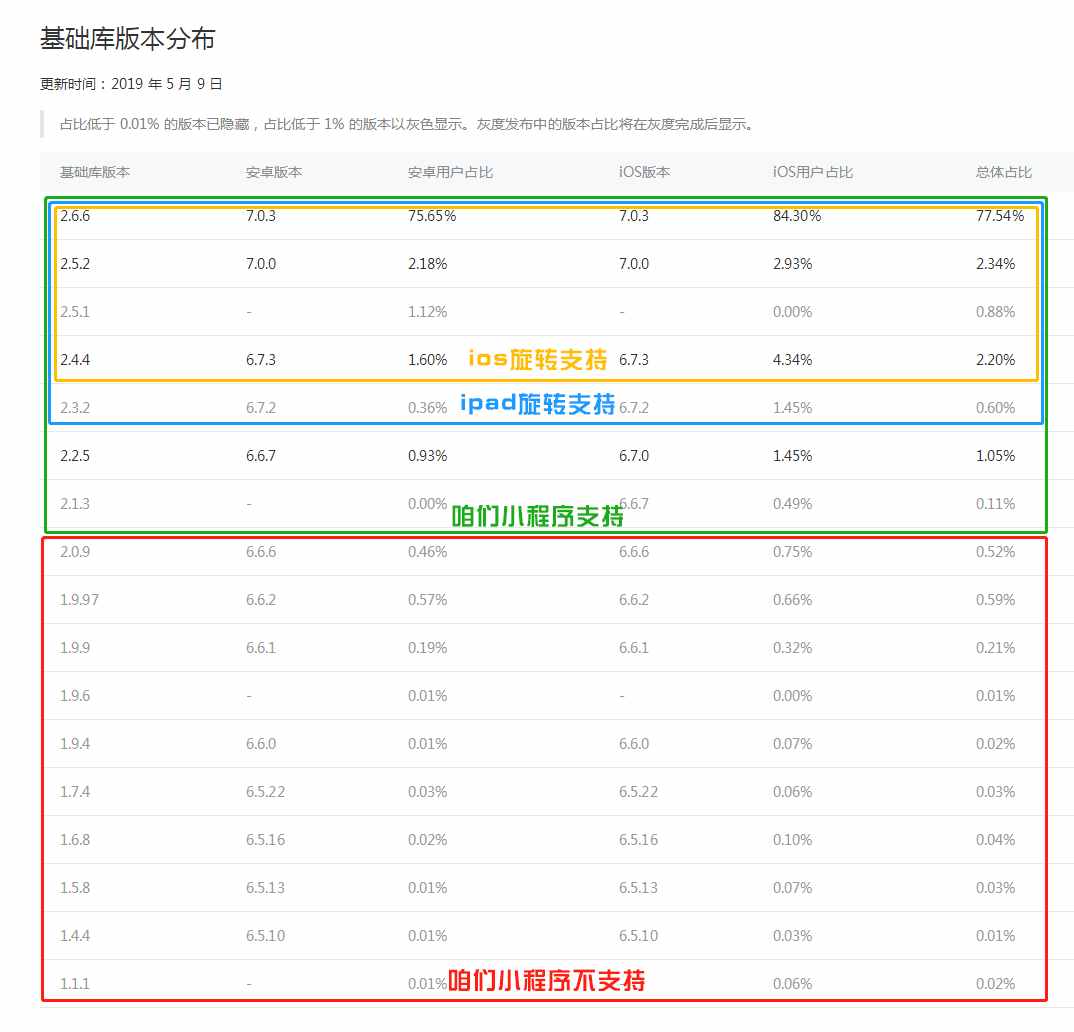This screenshot has height=1032, width=1074.
Task: Click the 安卓用户占比 column header
Action: click(x=450, y=173)
